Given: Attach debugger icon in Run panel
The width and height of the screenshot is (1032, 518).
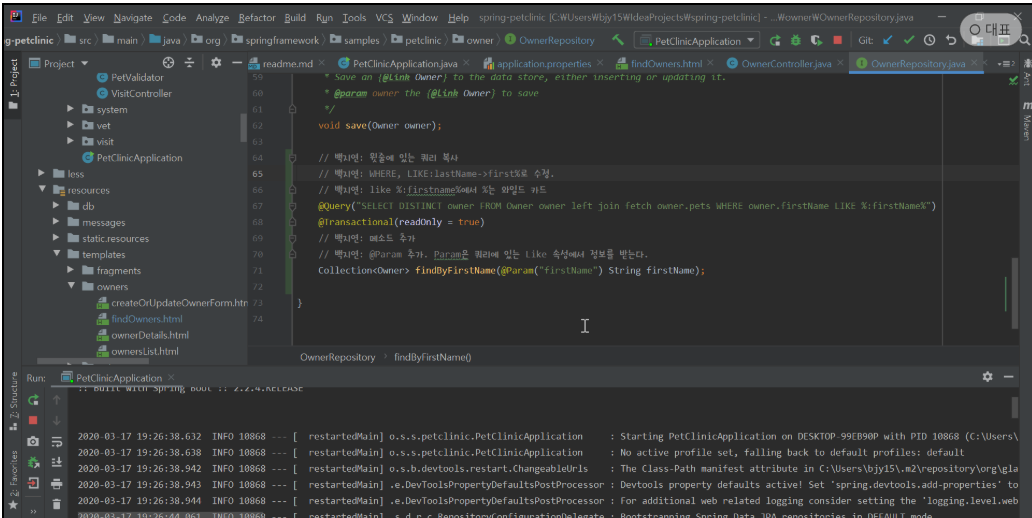Looking at the screenshot, I should pyautogui.click(x=33, y=463).
